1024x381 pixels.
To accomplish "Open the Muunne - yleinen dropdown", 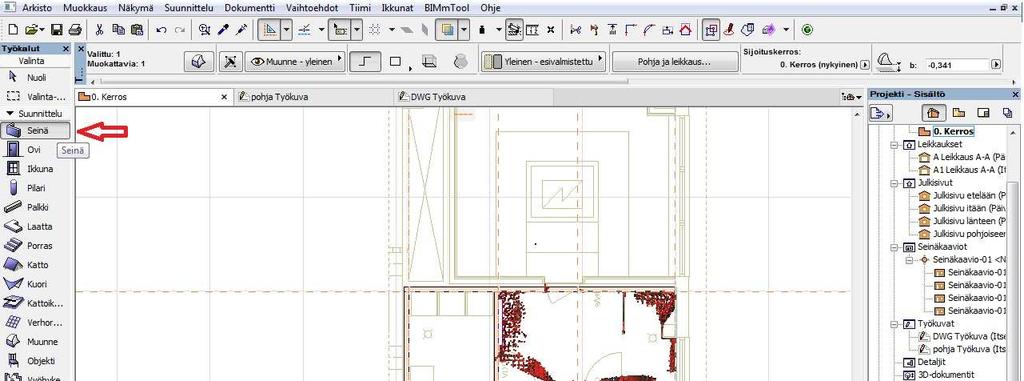I will point(295,61).
